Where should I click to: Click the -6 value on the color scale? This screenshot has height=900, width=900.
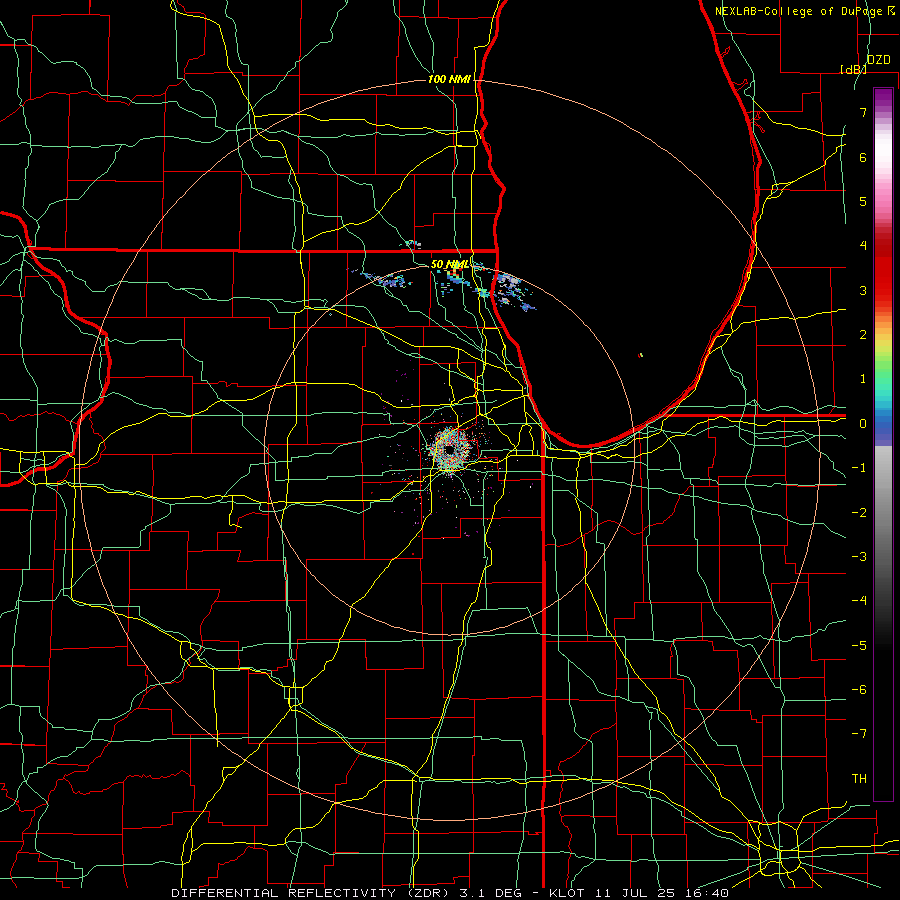pos(859,690)
